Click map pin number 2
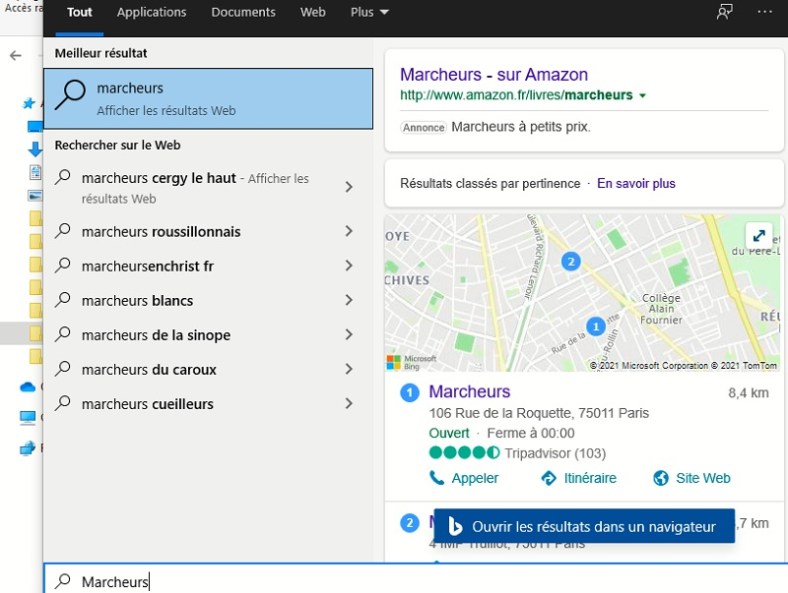The width and height of the screenshot is (788, 593). pos(571,262)
